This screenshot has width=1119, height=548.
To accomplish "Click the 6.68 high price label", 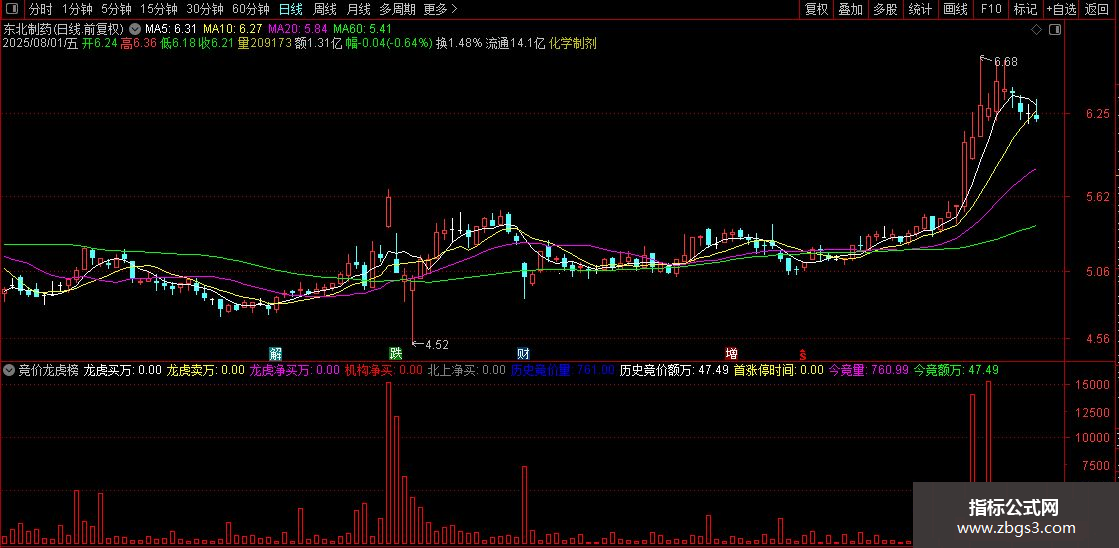I will click(x=1006, y=62).
